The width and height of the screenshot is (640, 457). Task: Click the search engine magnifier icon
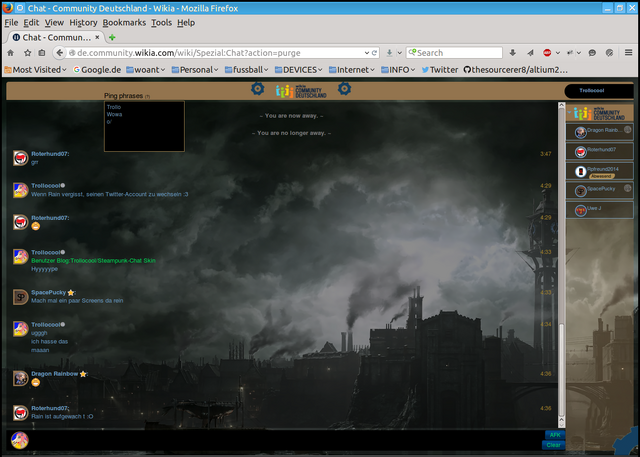pyautogui.click(x=412, y=52)
